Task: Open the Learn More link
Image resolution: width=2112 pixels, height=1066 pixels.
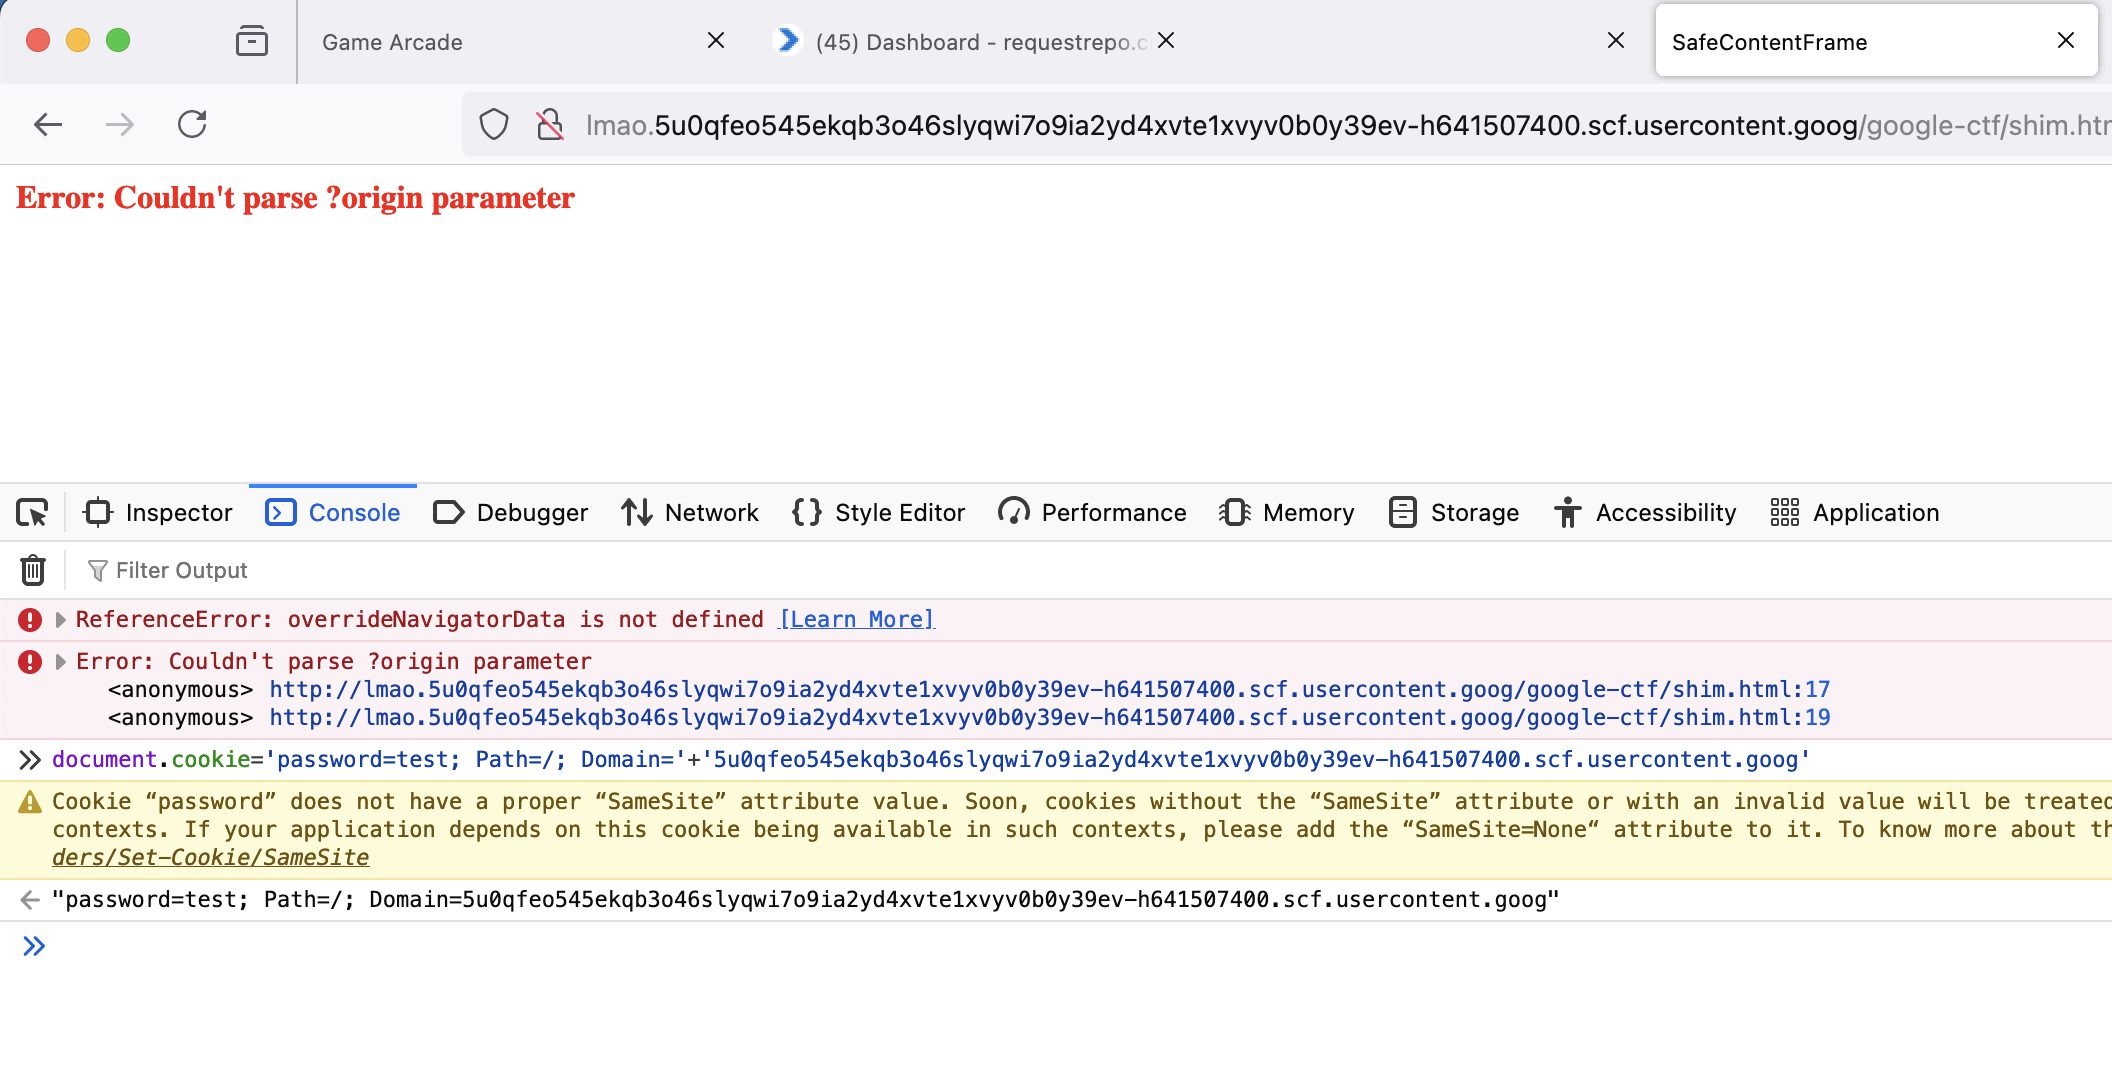Action: [856, 620]
